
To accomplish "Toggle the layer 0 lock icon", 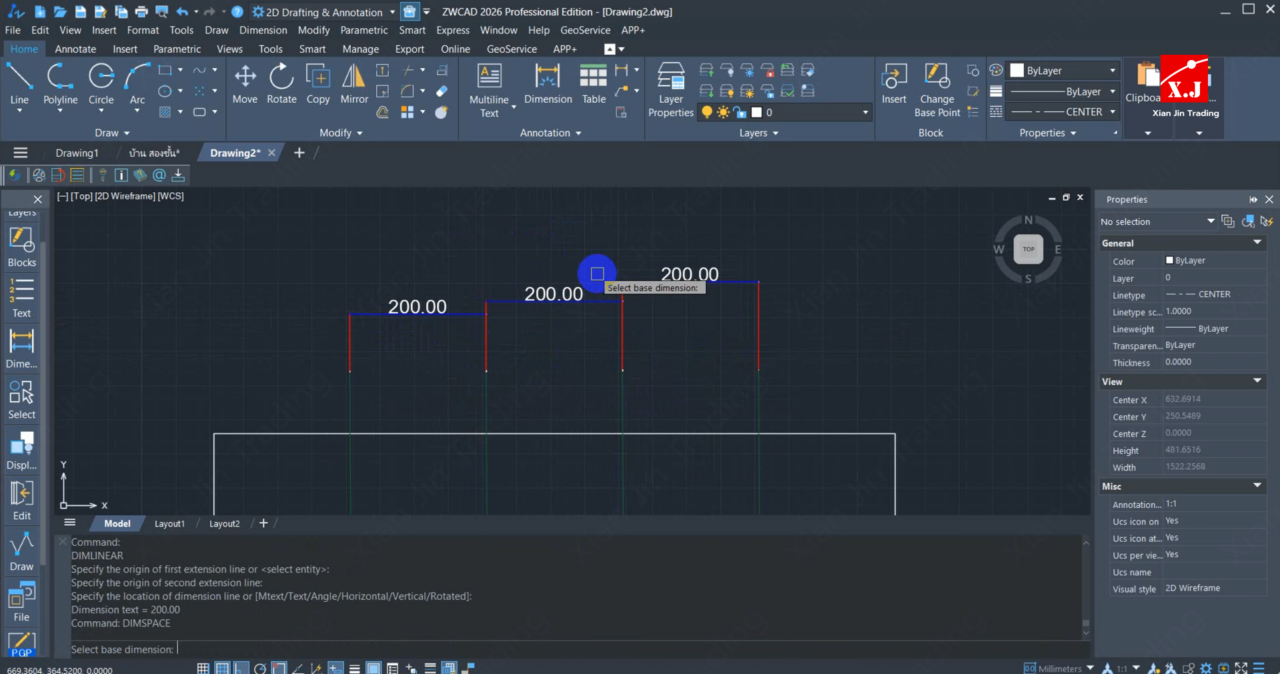I will coord(739,112).
